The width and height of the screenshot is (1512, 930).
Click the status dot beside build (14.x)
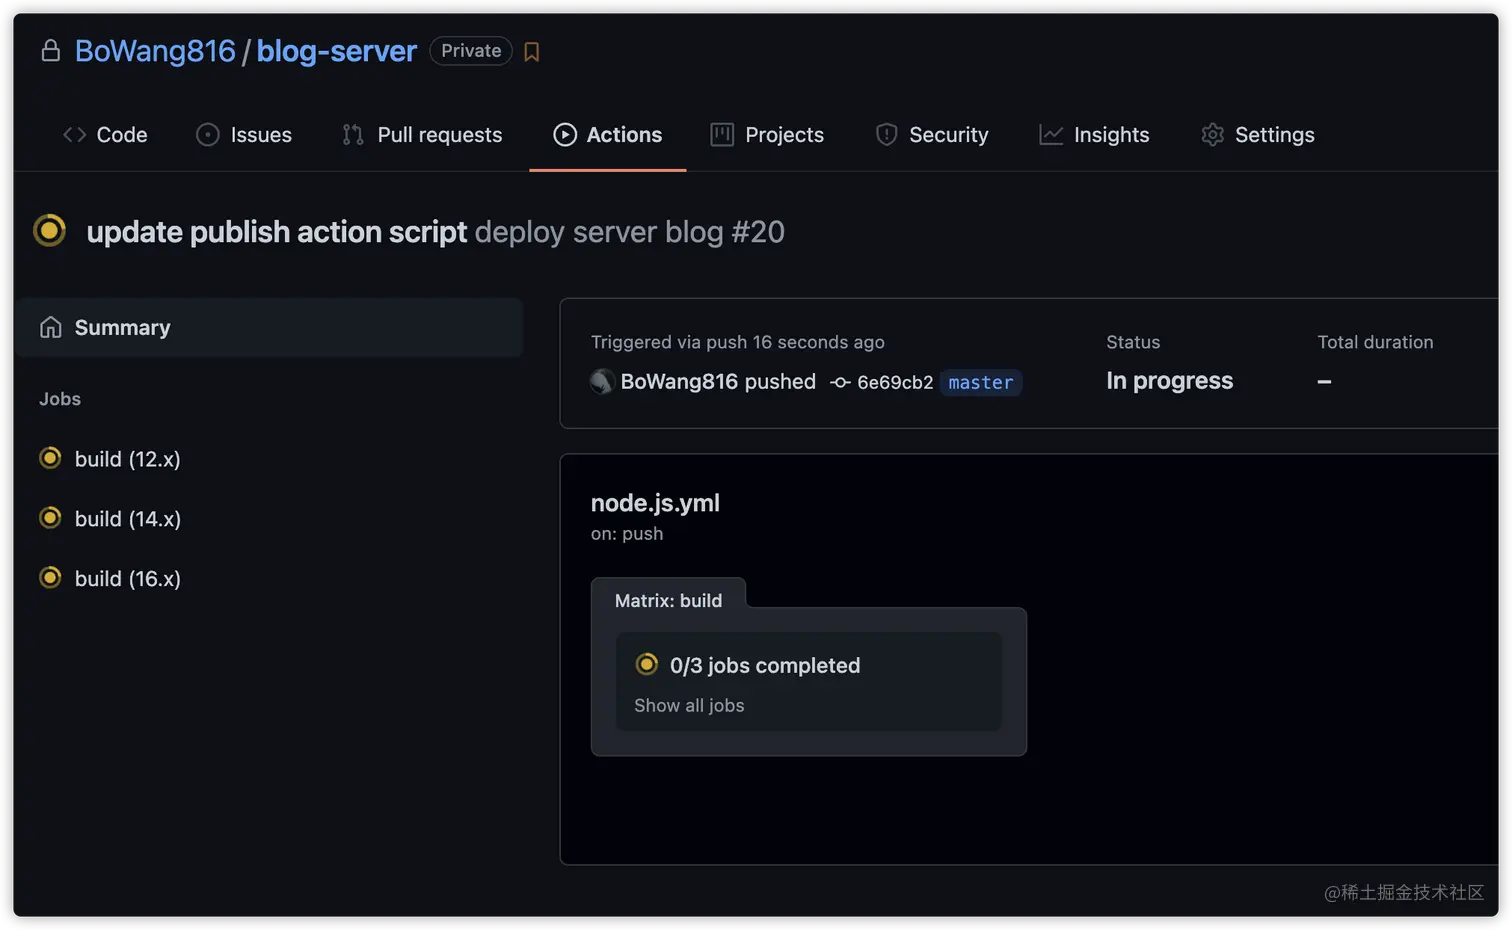pyautogui.click(x=49, y=518)
